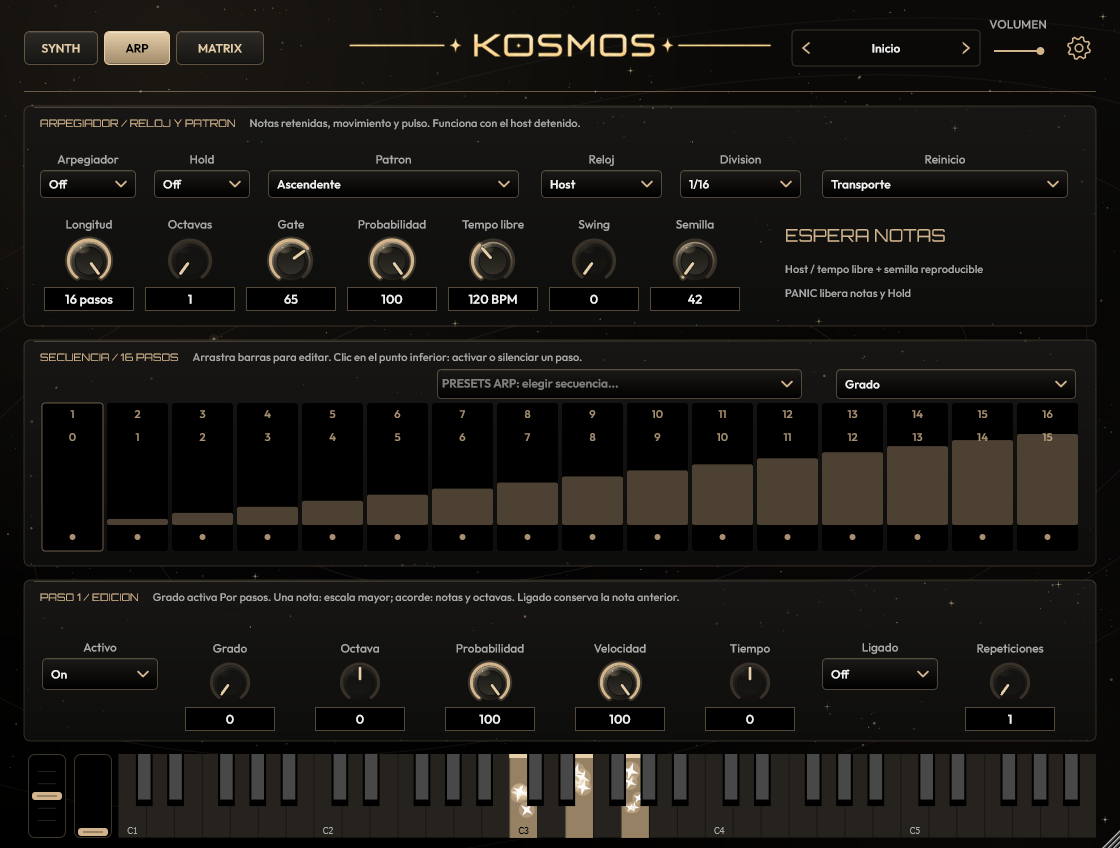
Task: Toggle step 16 active dot
Action: pos(1047,537)
